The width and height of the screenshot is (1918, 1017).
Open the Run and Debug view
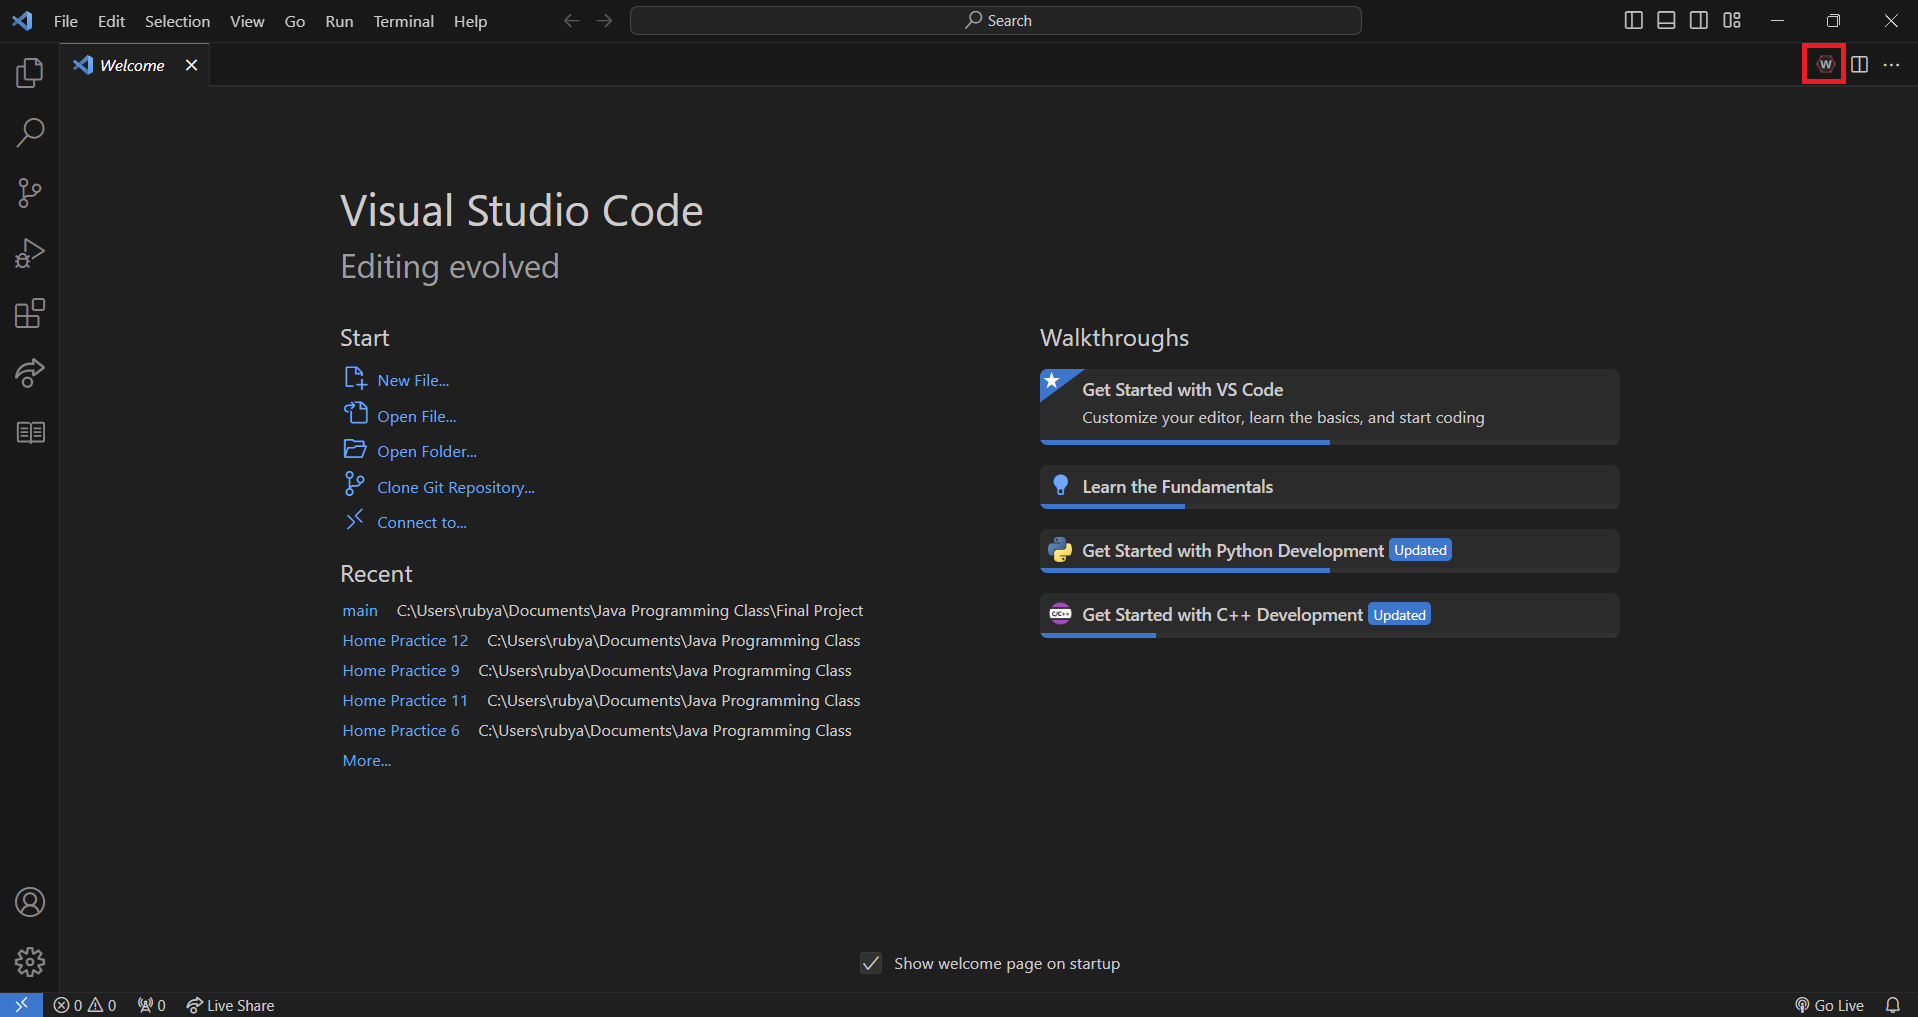pyautogui.click(x=30, y=253)
